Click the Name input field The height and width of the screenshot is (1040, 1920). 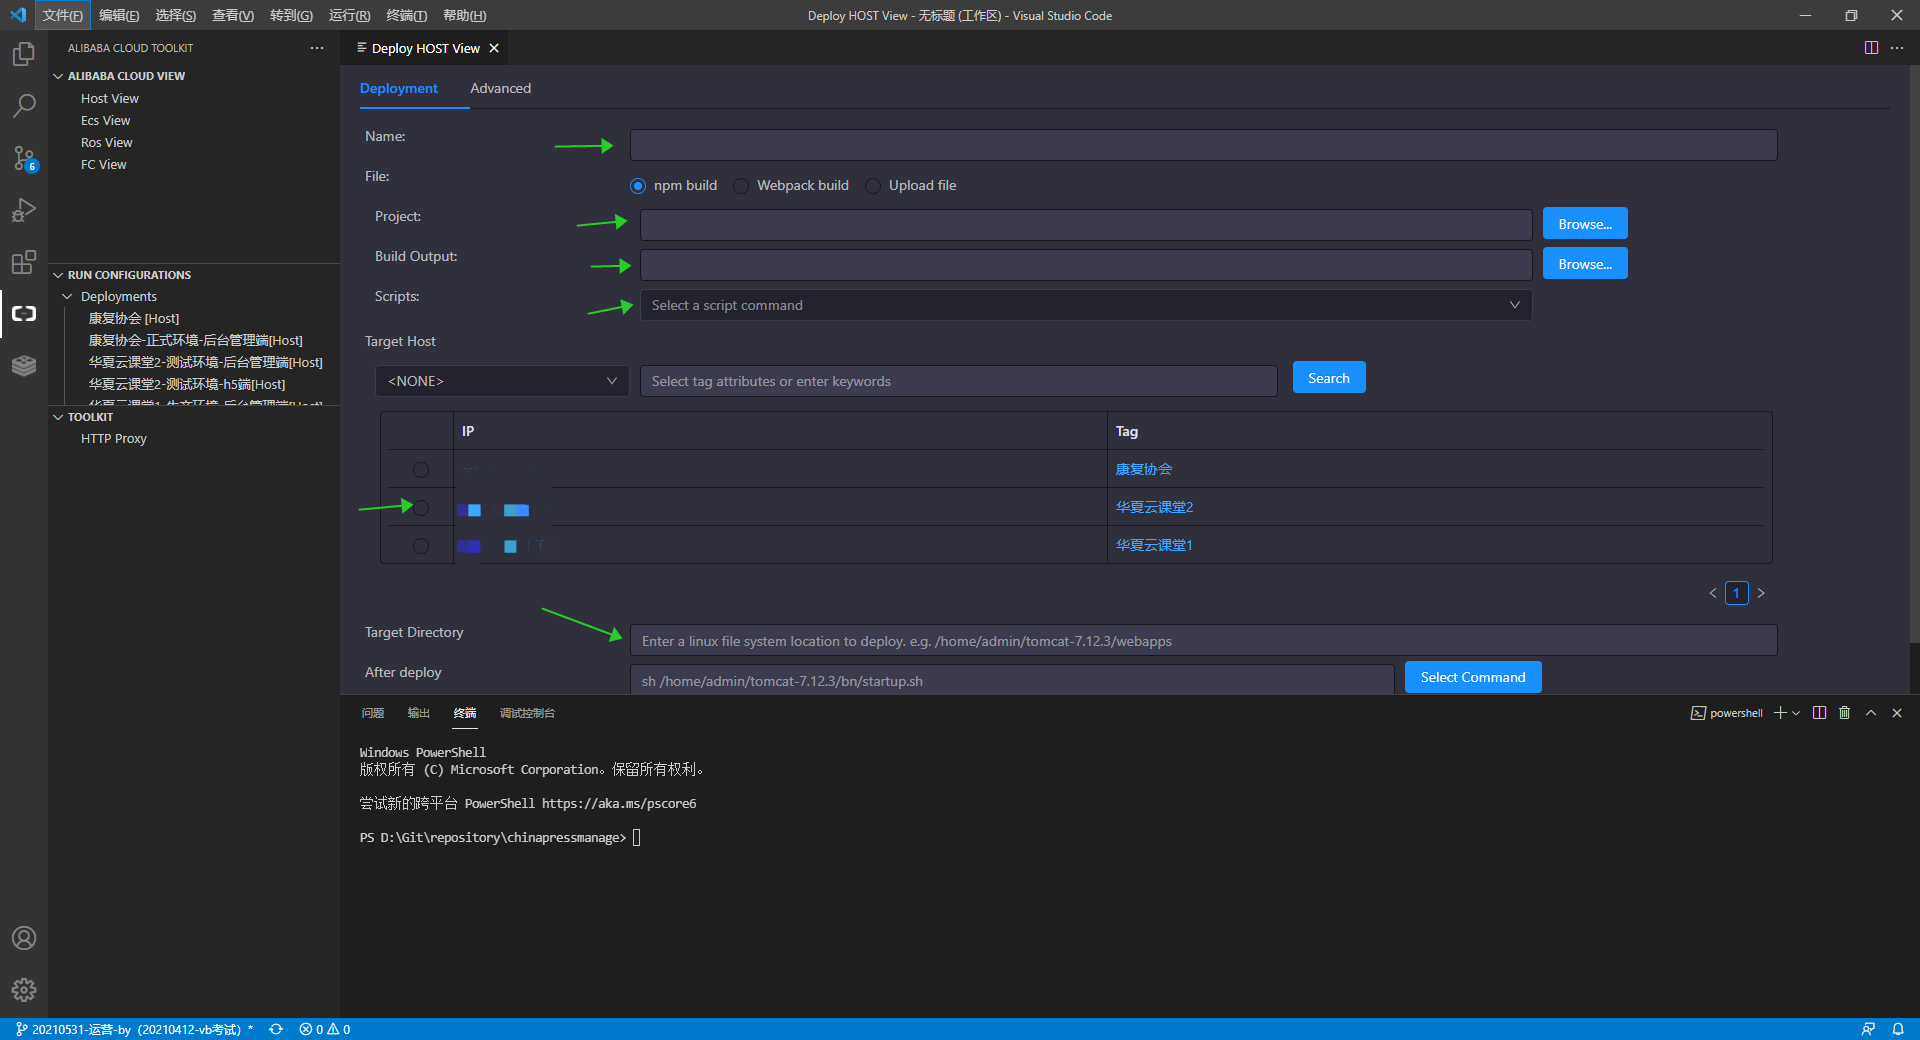coord(1200,144)
